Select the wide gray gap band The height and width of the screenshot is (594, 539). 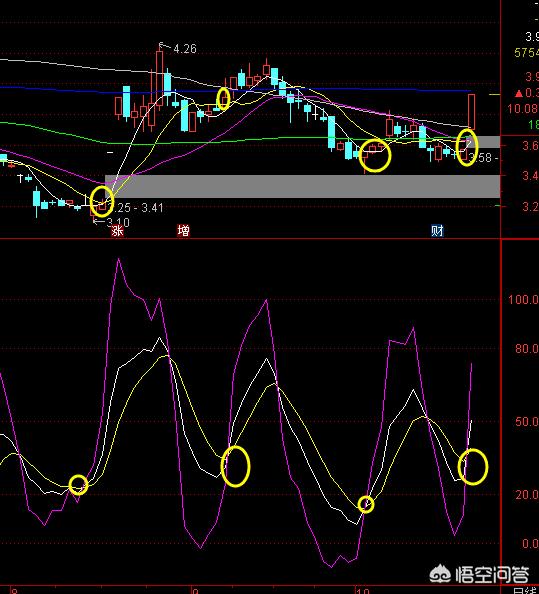[x=303, y=186]
